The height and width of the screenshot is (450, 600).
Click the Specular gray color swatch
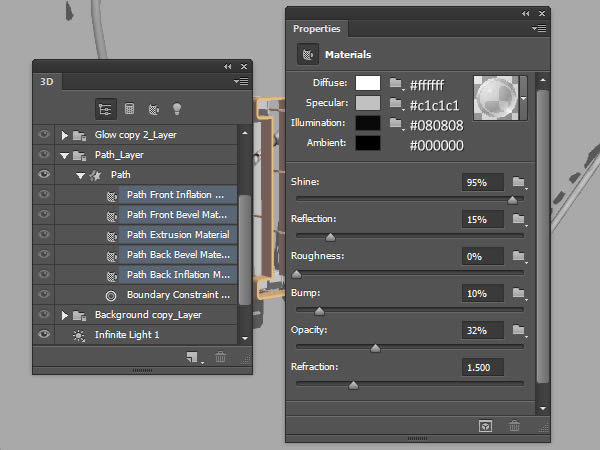pyautogui.click(x=368, y=103)
